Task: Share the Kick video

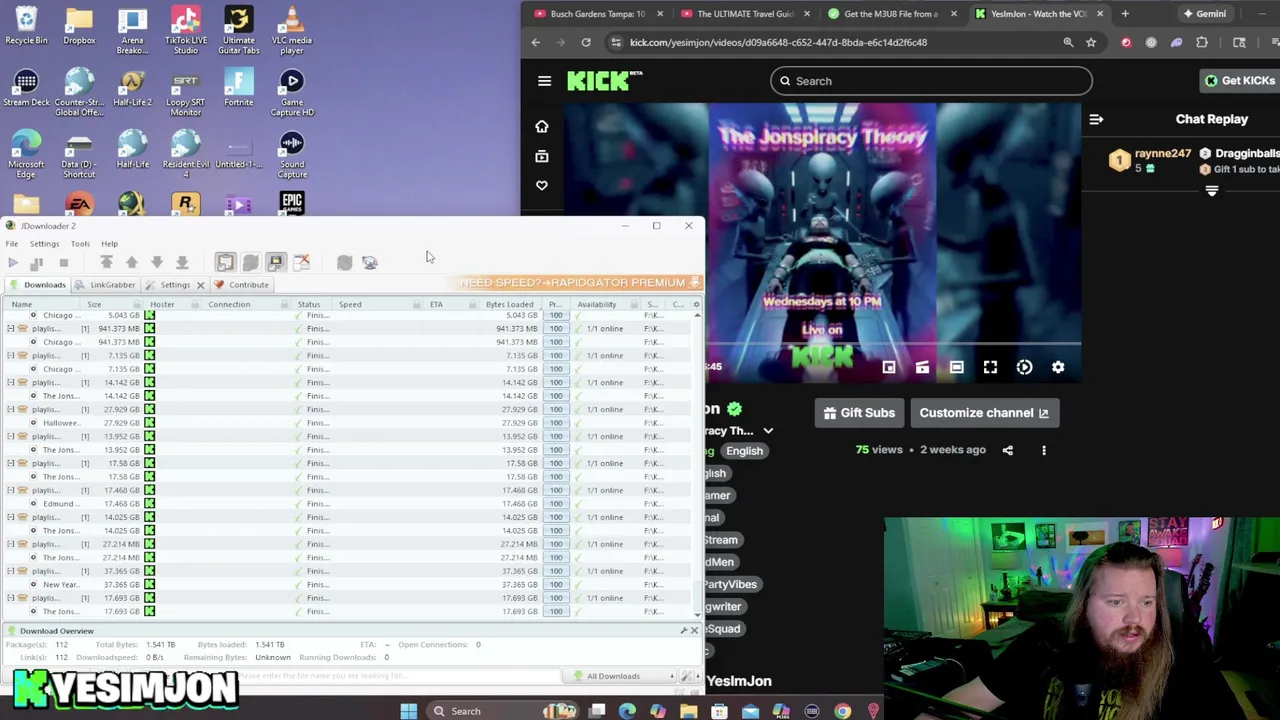Action: click(1008, 450)
